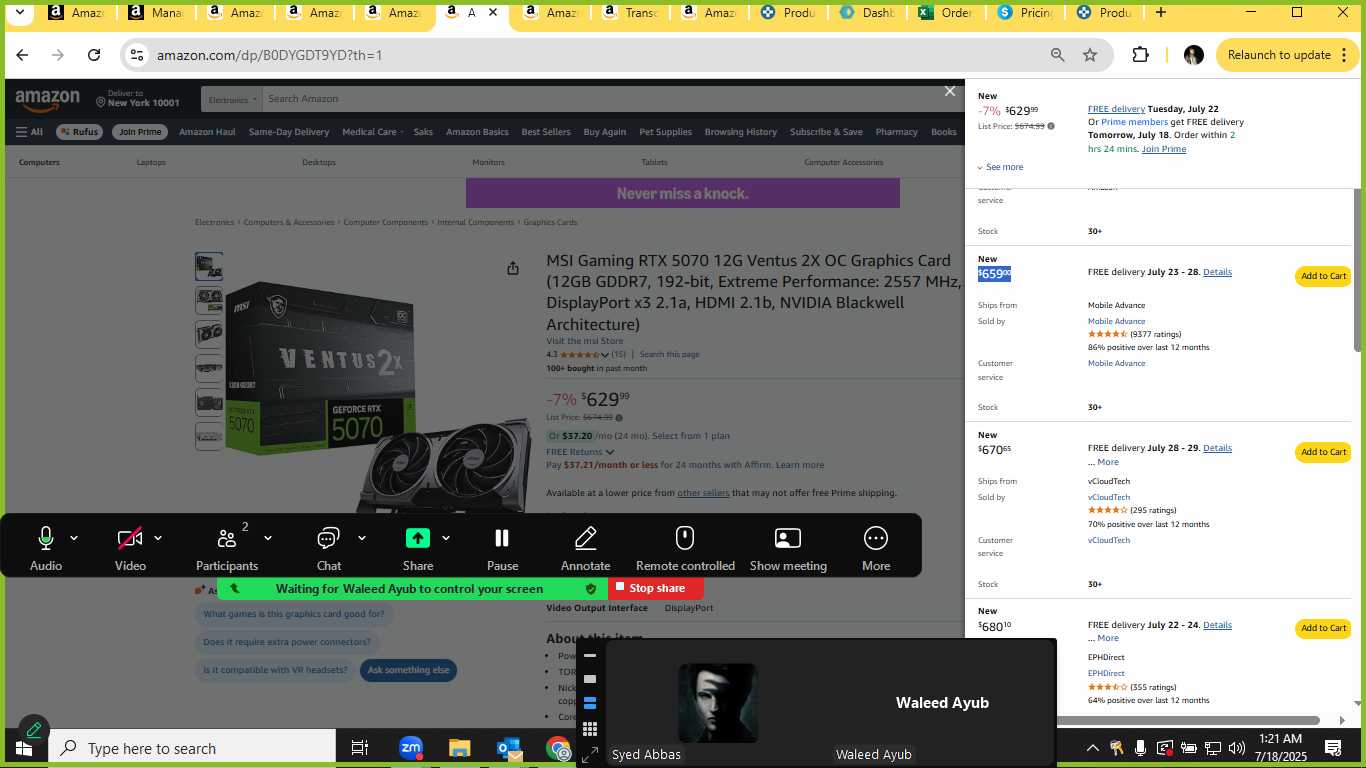
Task: Click the green Zoom Share icon
Action: (418, 538)
